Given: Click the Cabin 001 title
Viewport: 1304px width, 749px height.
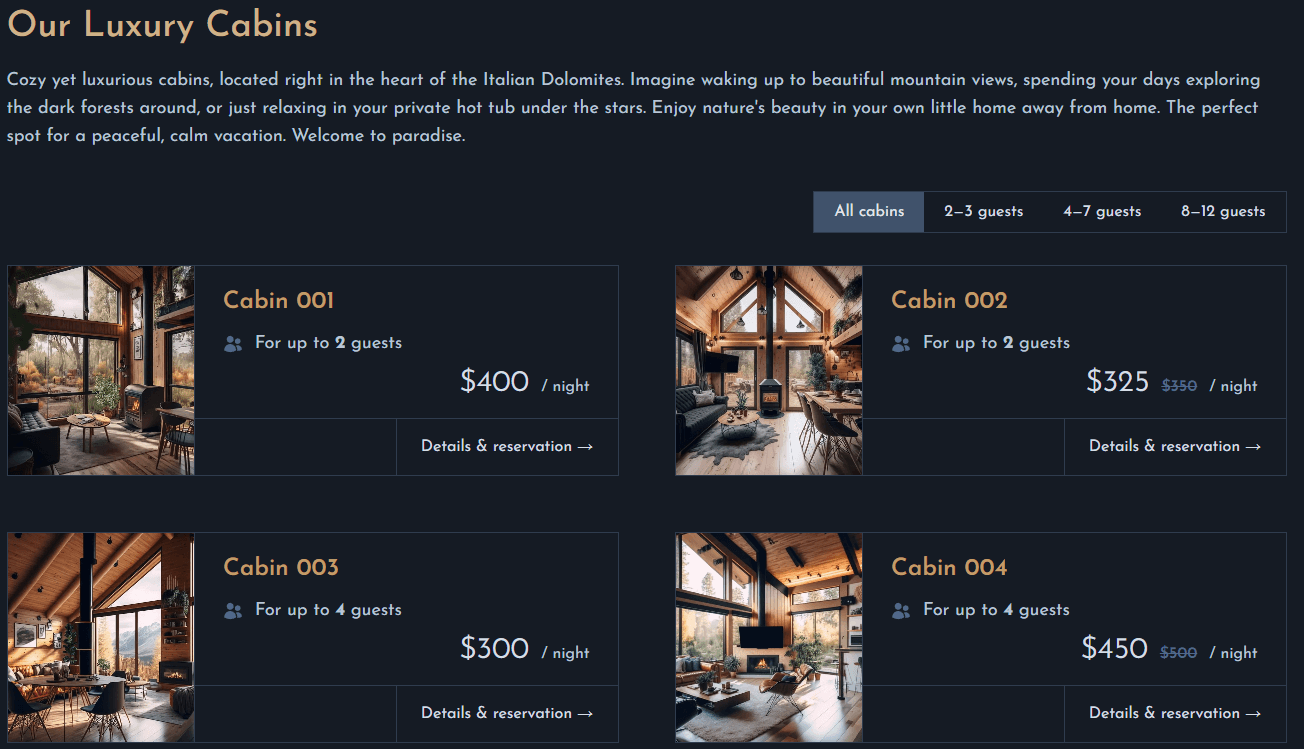Looking at the screenshot, I should (279, 300).
